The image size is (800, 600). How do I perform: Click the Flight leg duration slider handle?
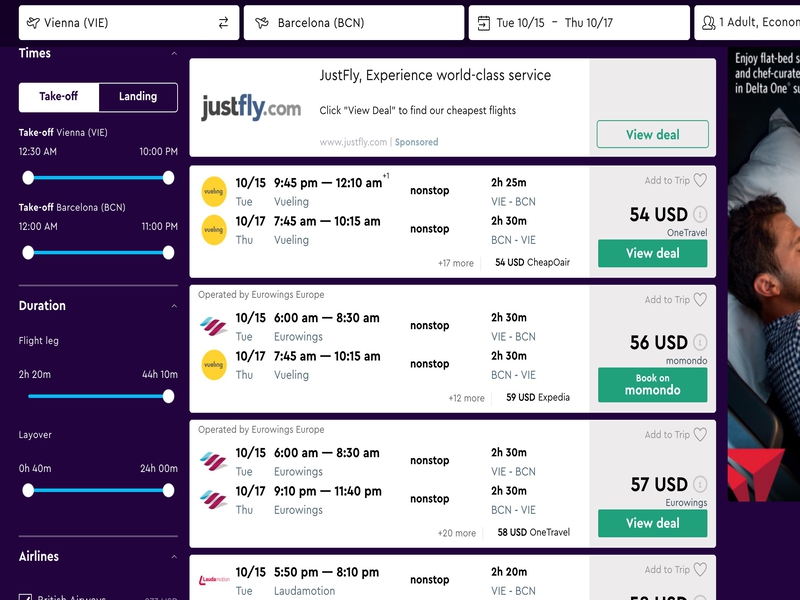pyautogui.click(x=168, y=396)
